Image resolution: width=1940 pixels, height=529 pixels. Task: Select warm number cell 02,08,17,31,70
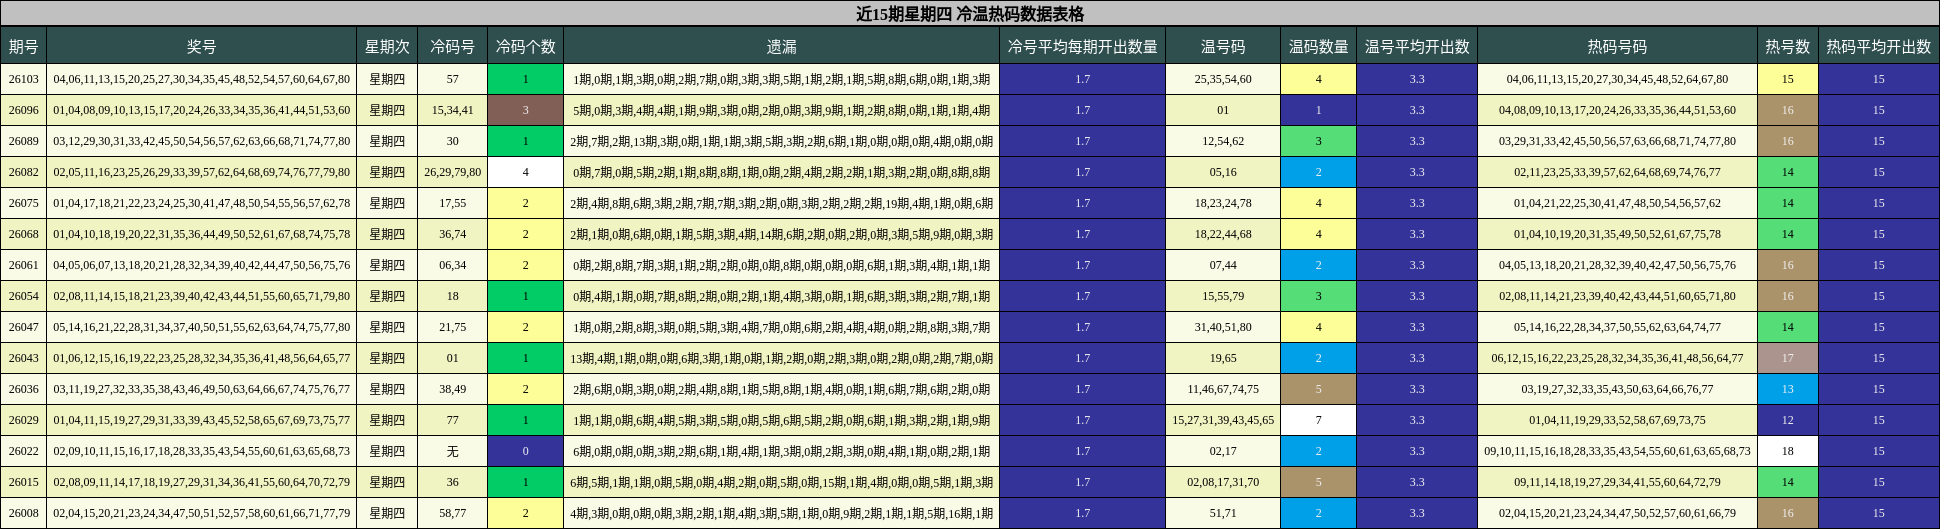click(1223, 482)
